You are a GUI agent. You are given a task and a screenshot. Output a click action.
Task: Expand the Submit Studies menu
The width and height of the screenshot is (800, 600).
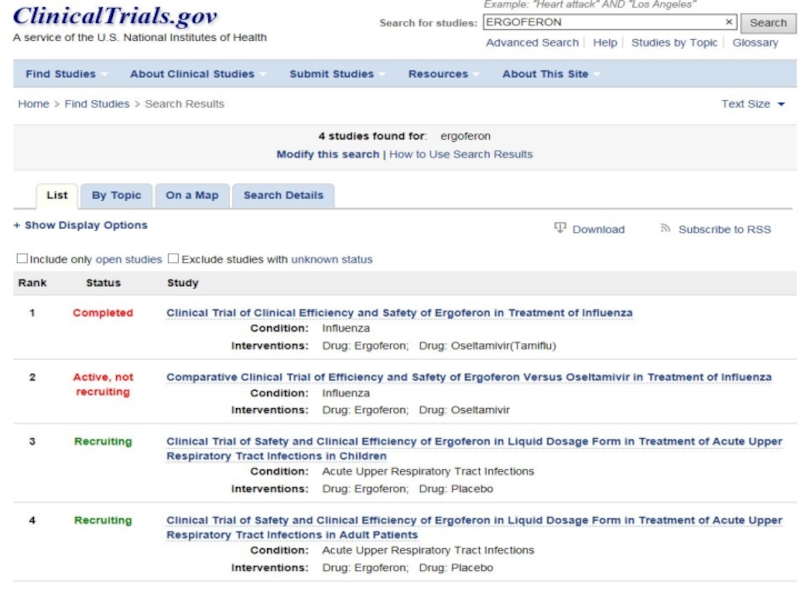pos(337,74)
